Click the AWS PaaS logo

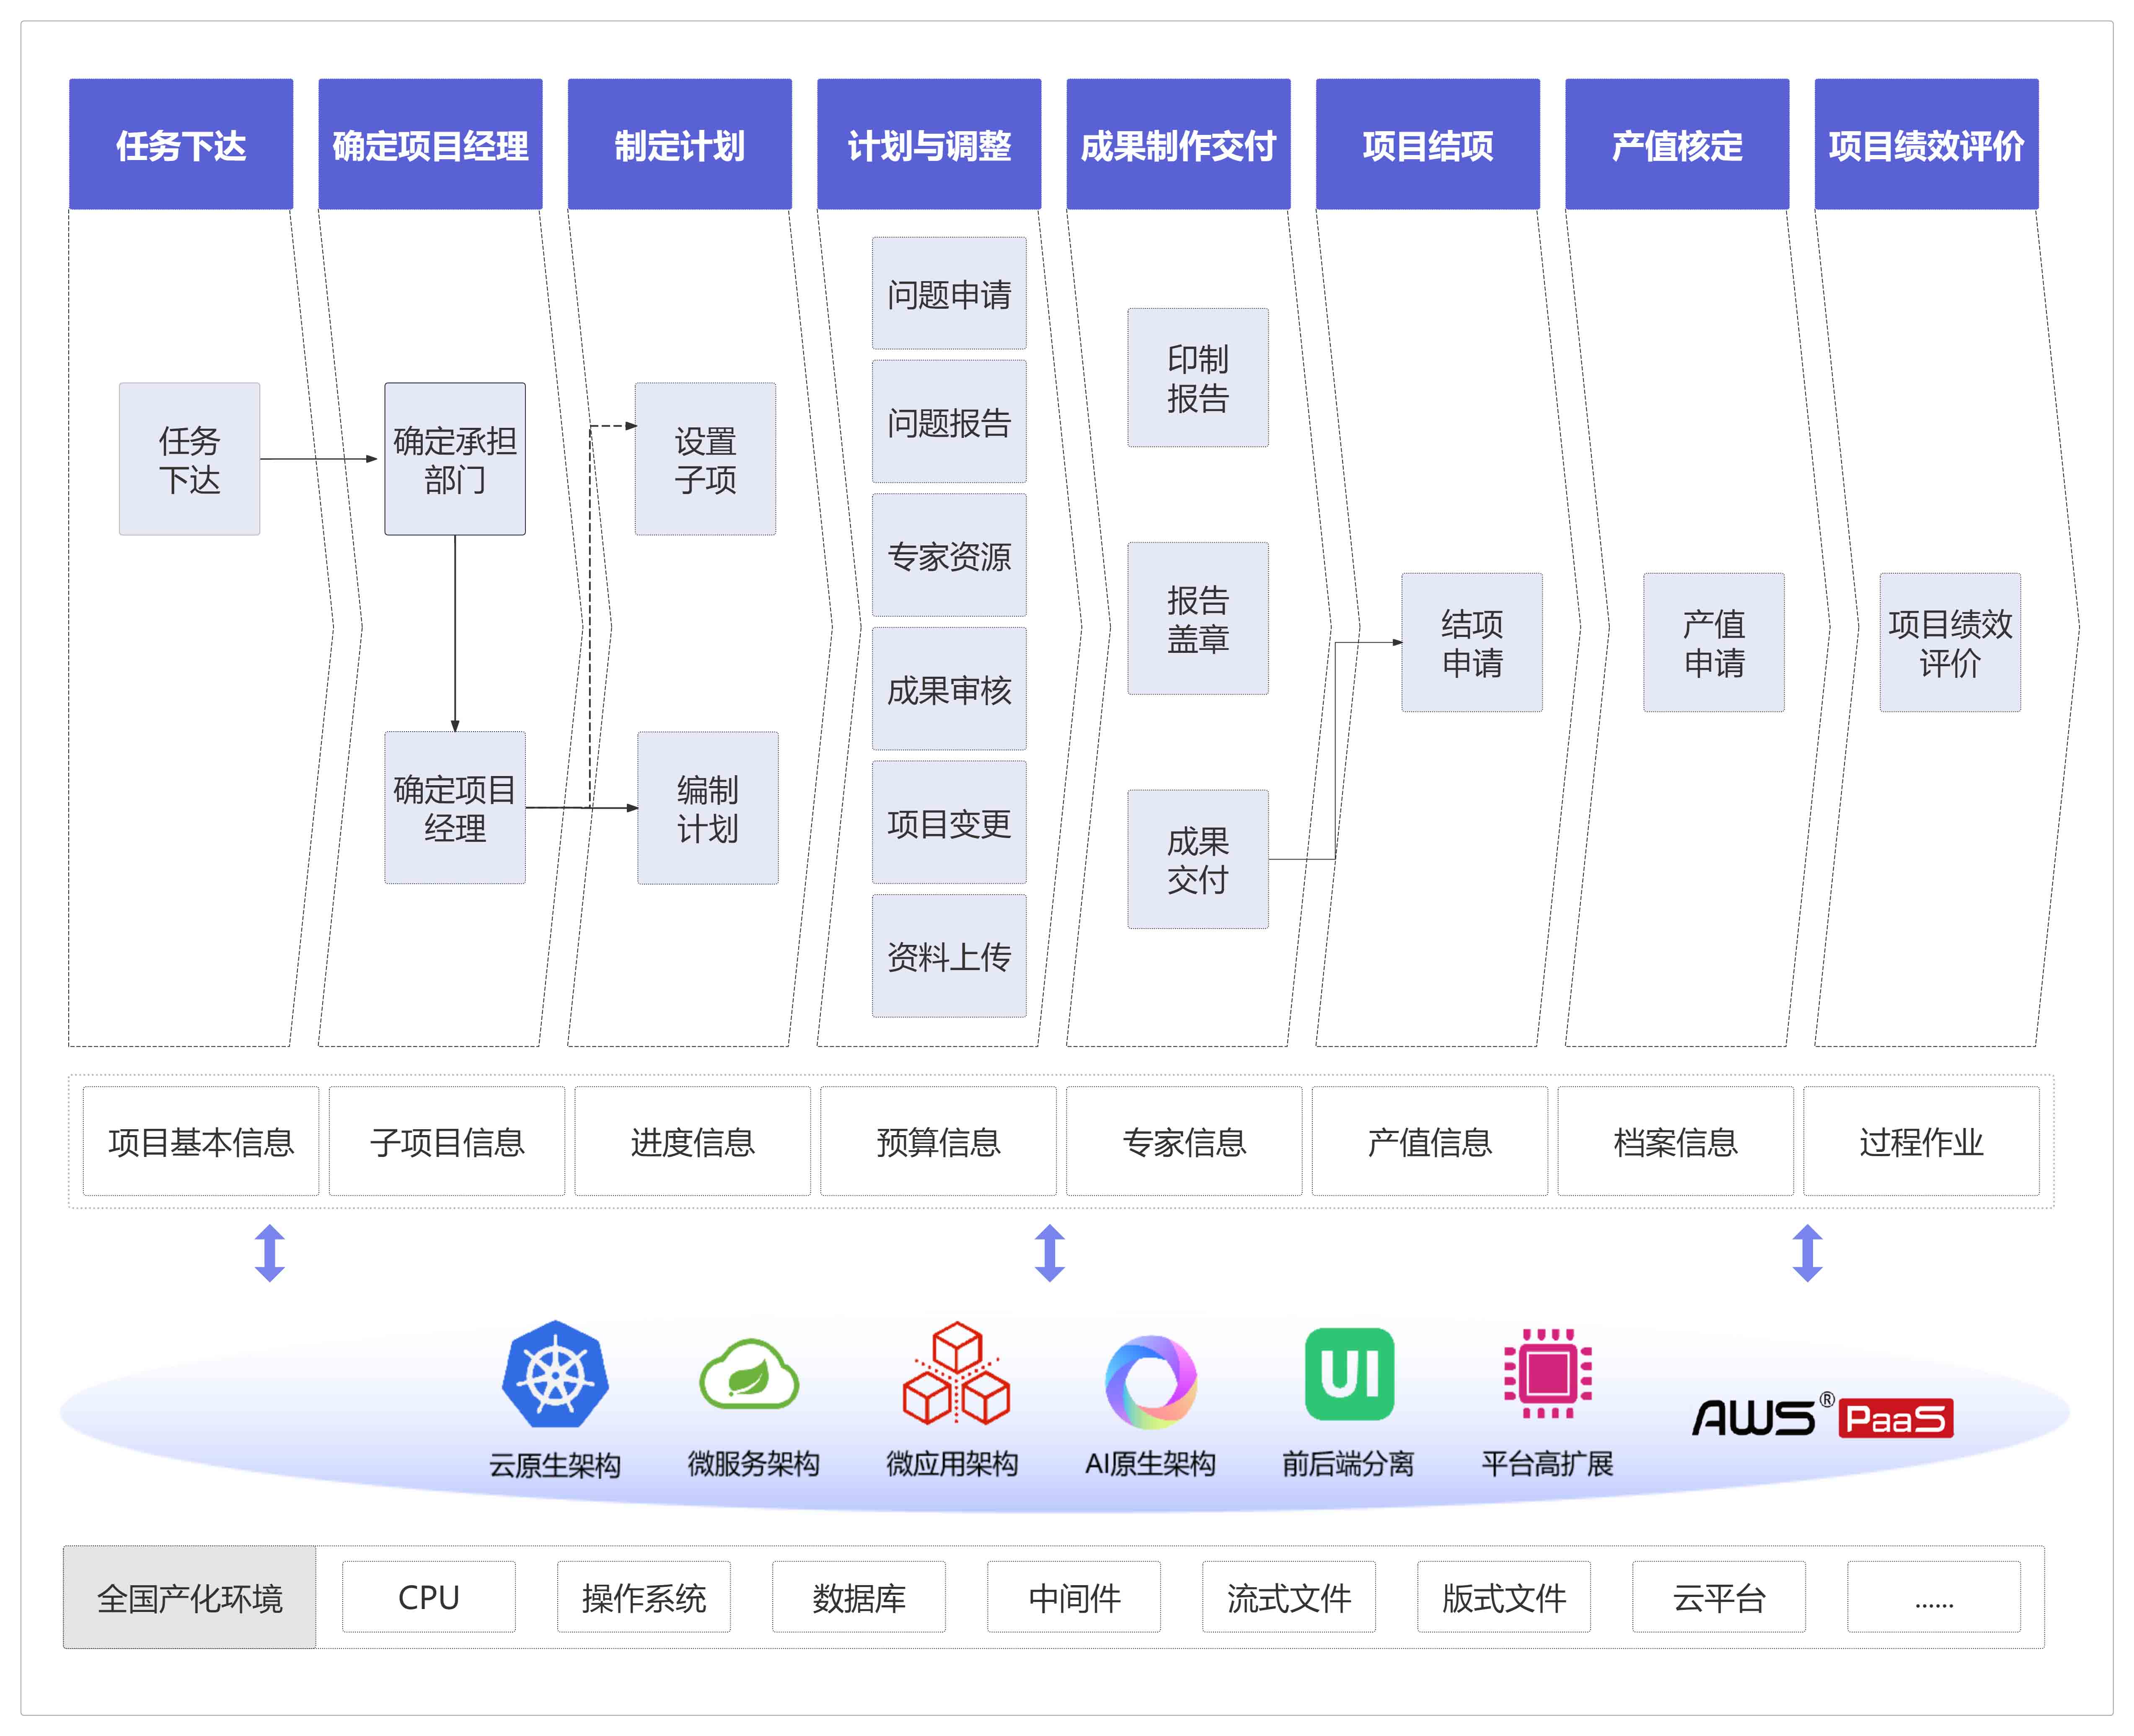(1822, 1417)
